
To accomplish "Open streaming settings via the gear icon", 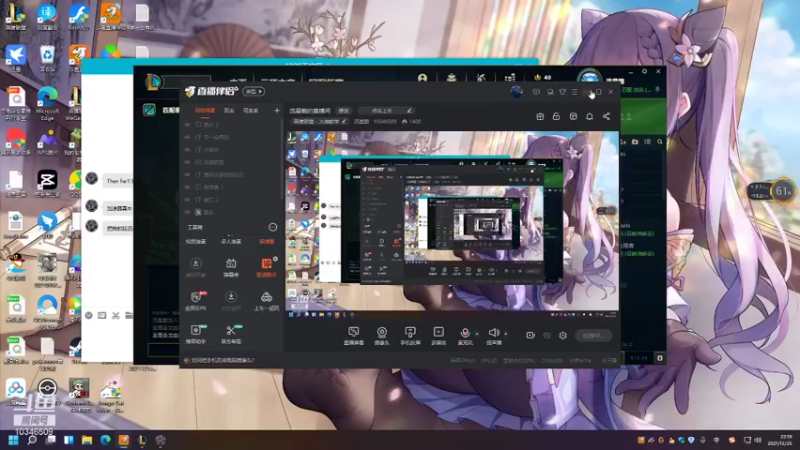I will pos(563,335).
